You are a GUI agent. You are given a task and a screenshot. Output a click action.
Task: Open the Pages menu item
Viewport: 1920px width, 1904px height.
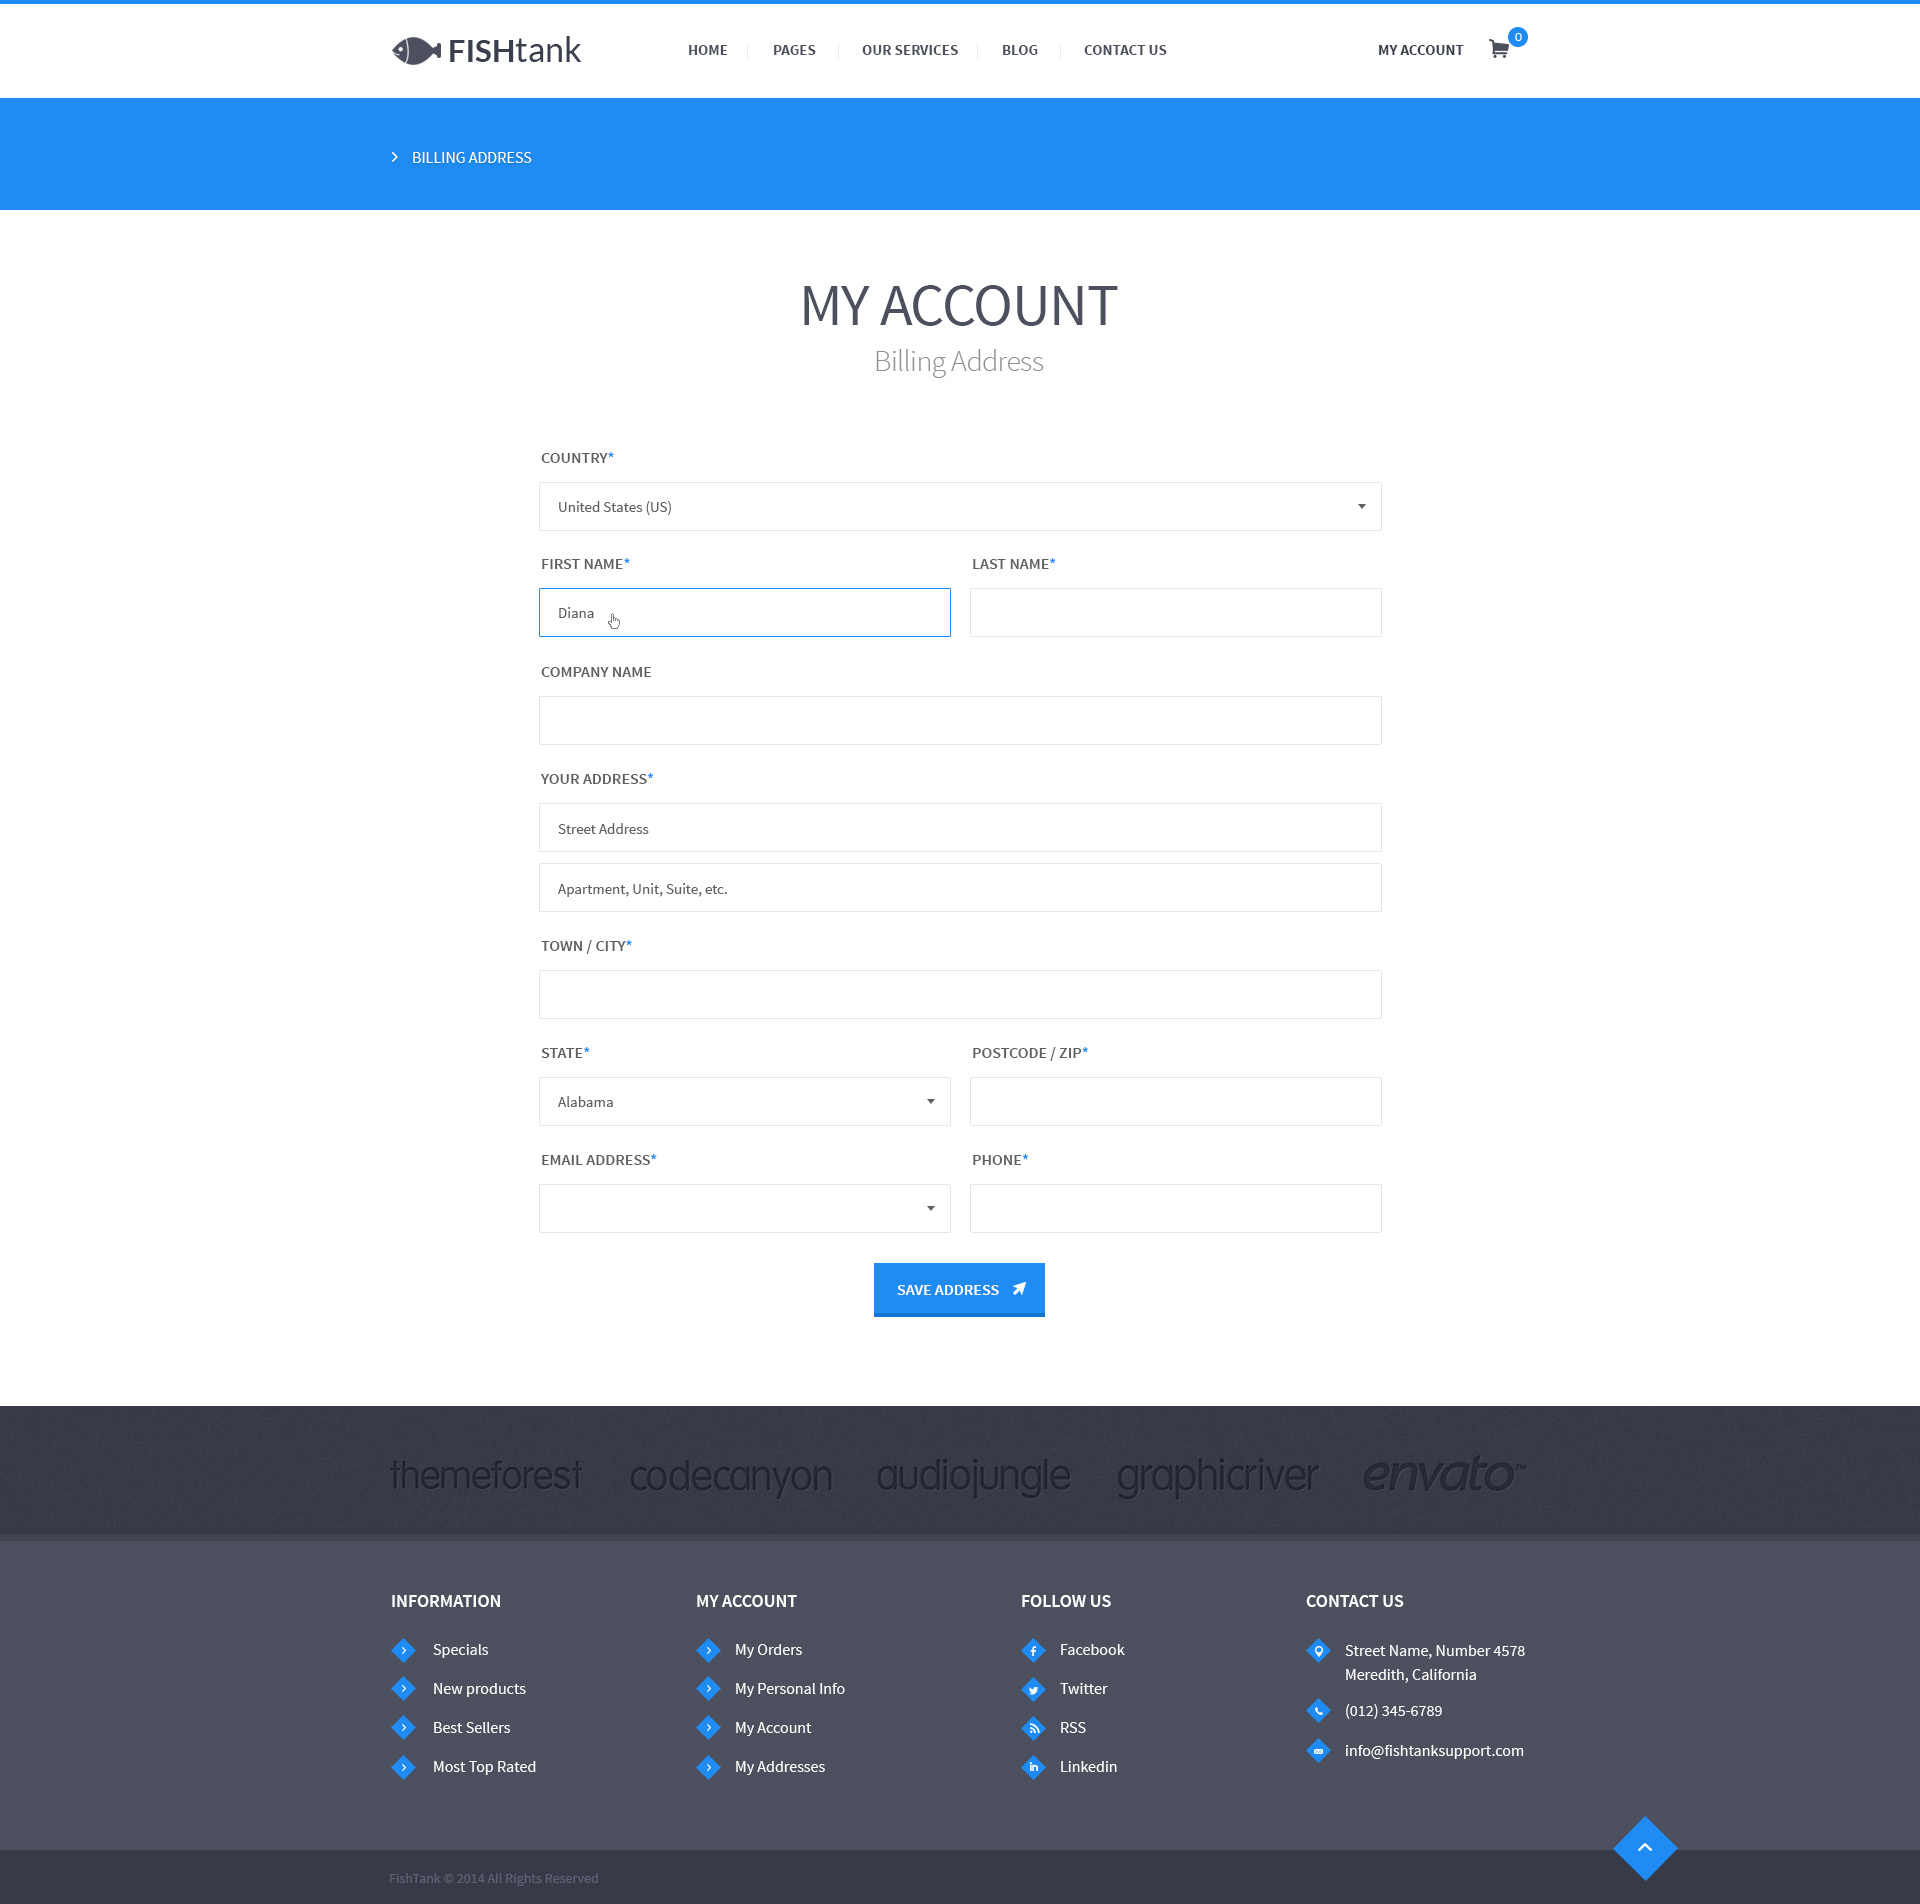pyautogui.click(x=793, y=50)
